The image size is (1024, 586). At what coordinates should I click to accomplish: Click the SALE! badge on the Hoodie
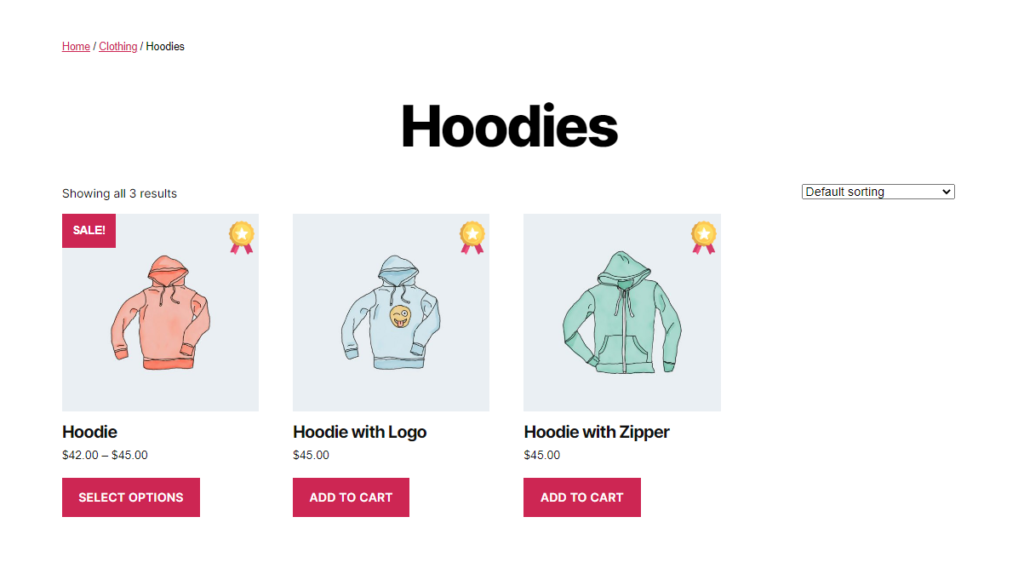[x=89, y=231]
